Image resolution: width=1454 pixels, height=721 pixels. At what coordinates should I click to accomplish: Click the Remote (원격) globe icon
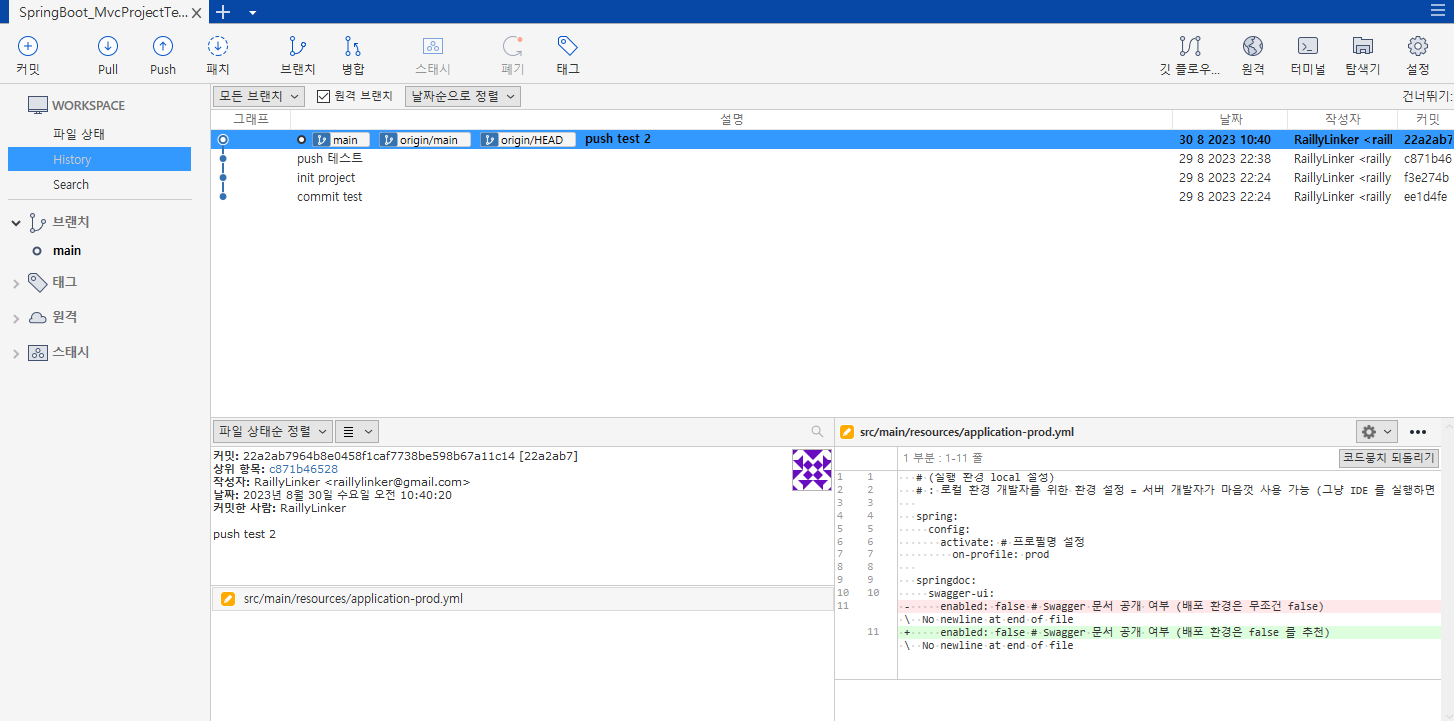(x=1253, y=46)
